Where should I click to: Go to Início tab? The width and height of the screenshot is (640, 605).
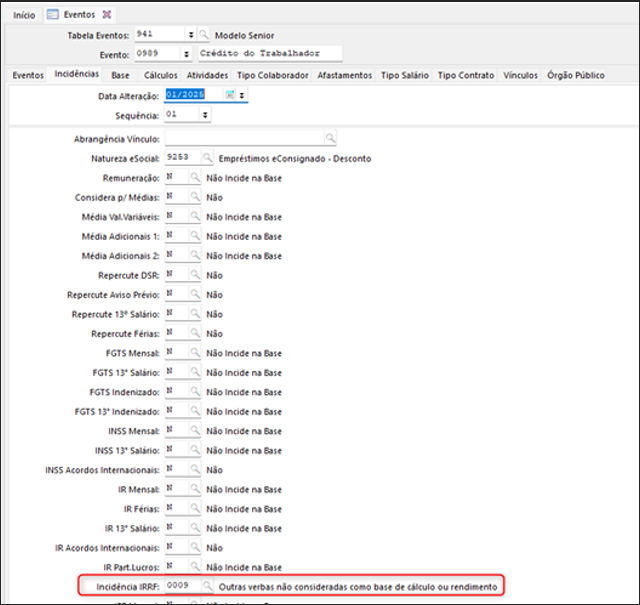tap(24, 15)
